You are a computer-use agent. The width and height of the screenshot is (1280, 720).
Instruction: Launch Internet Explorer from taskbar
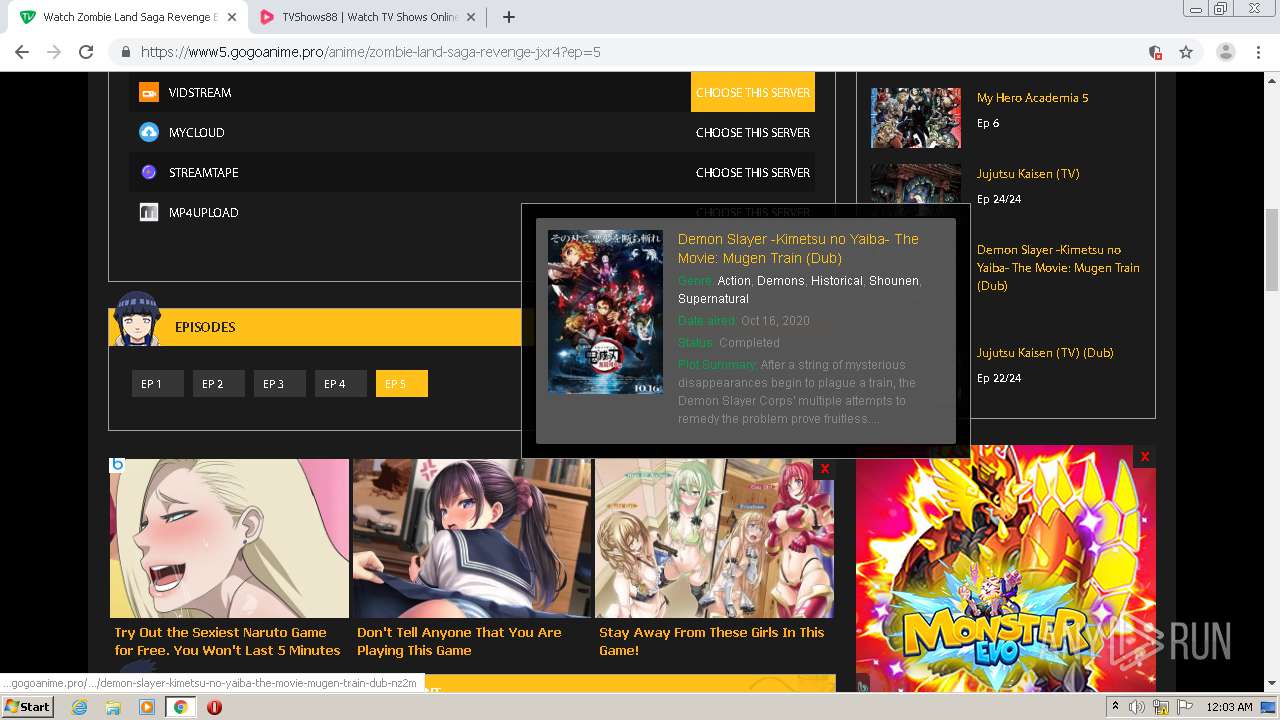[x=80, y=707]
